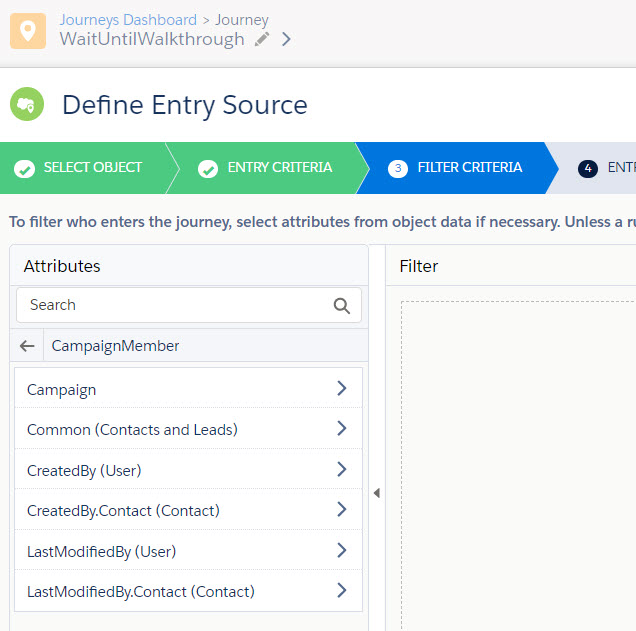
Task: Click in the attributes Search field
Action: tap(175, 305)
